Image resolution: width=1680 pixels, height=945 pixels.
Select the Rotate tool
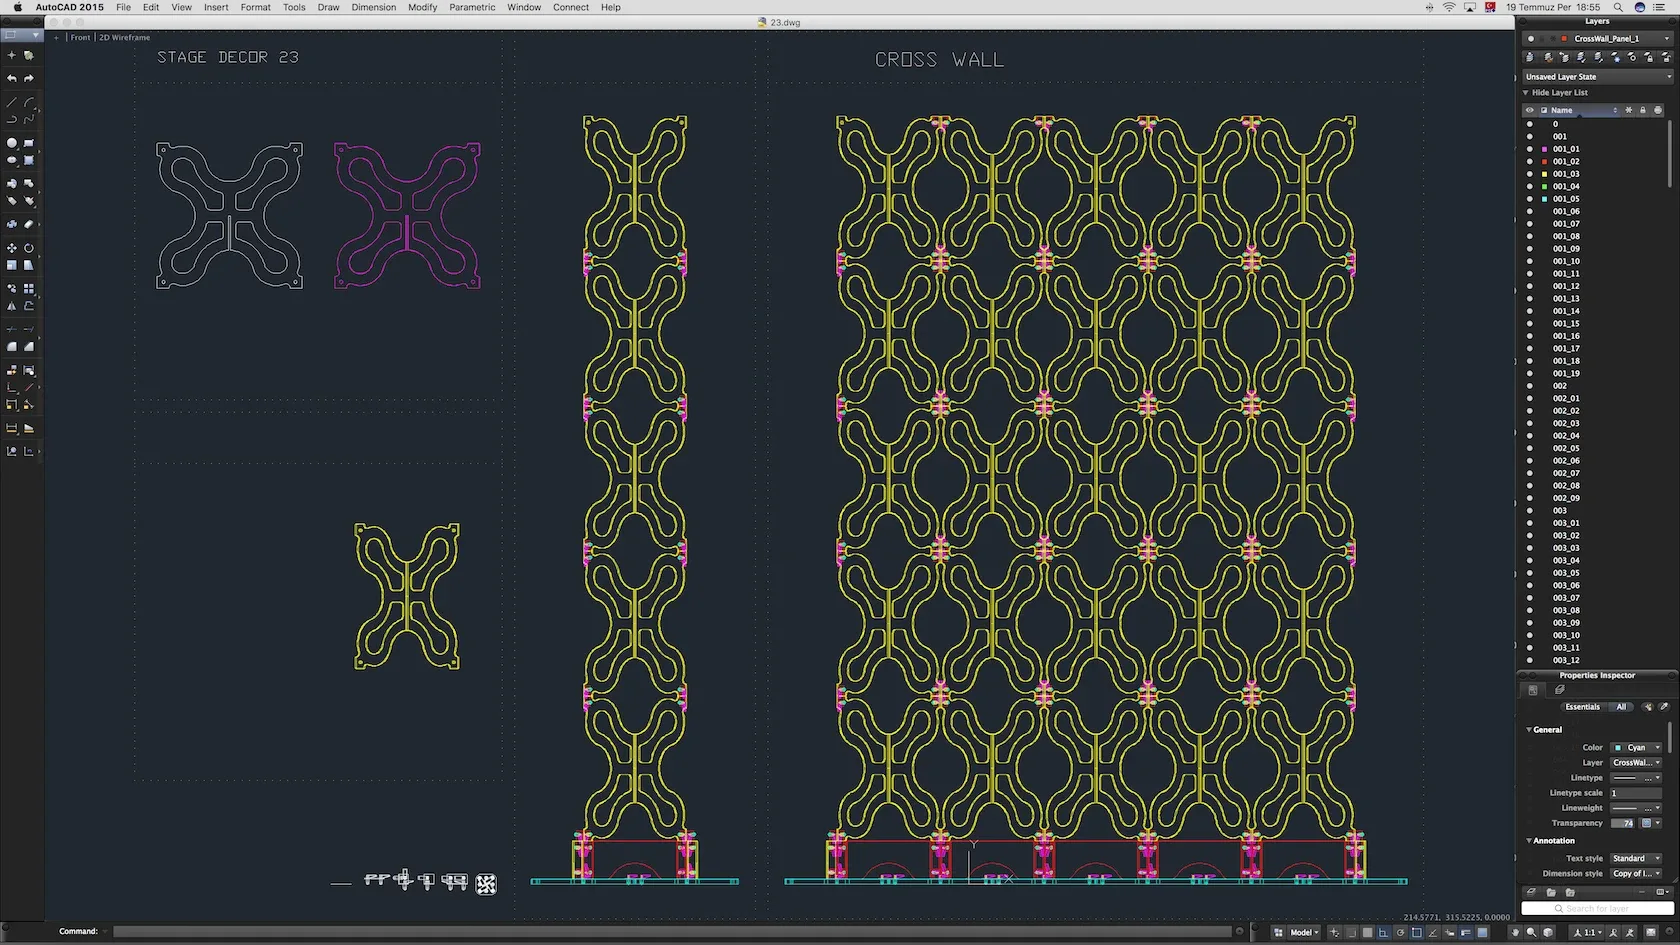click(29, 248)
